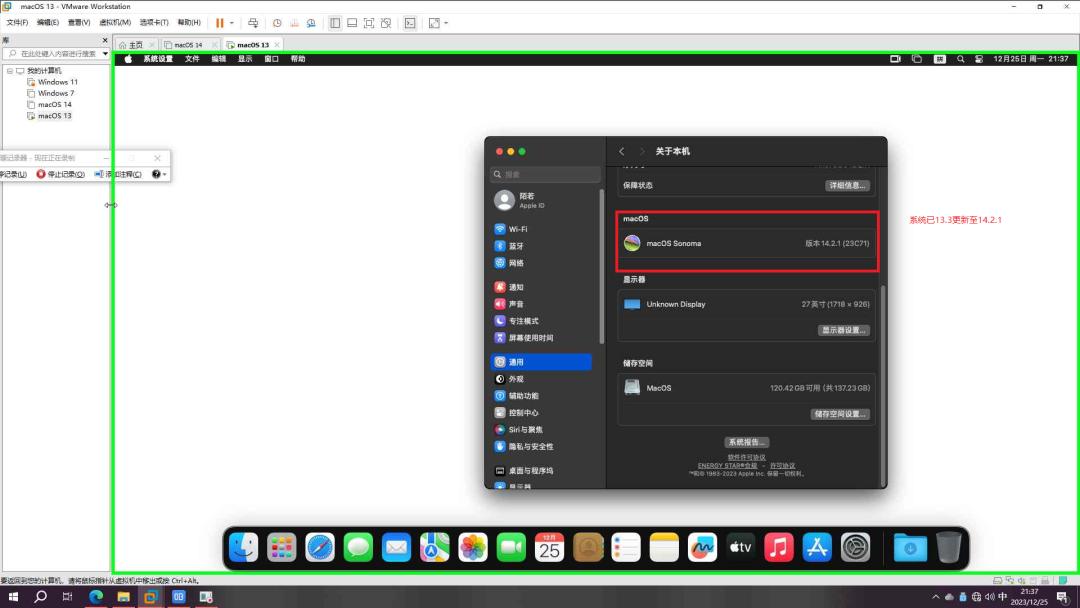Viewport: 1080px width, 608px height.
Task: Open Music app from the Dock
Action: 777,547
